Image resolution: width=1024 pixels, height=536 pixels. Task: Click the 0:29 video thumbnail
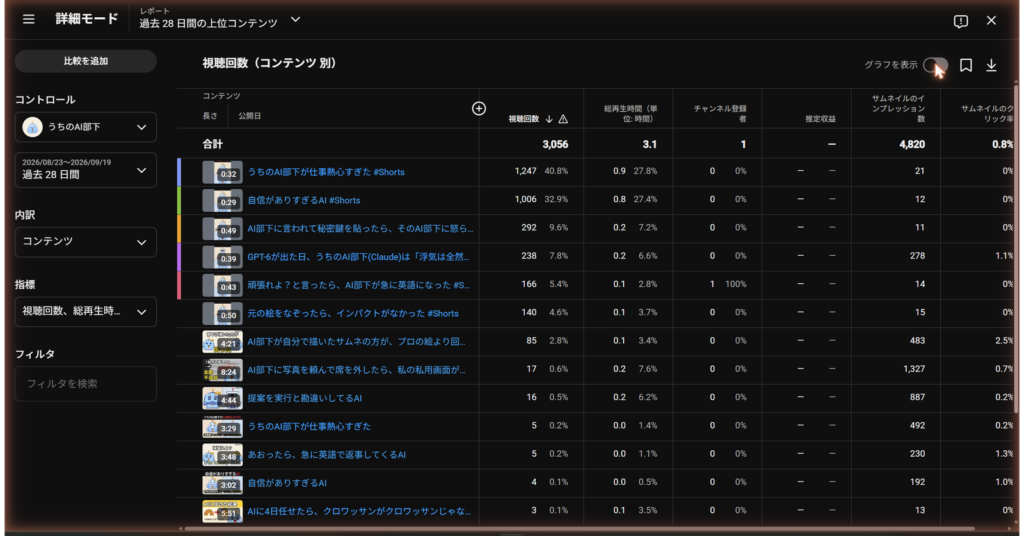pos(222,200)
